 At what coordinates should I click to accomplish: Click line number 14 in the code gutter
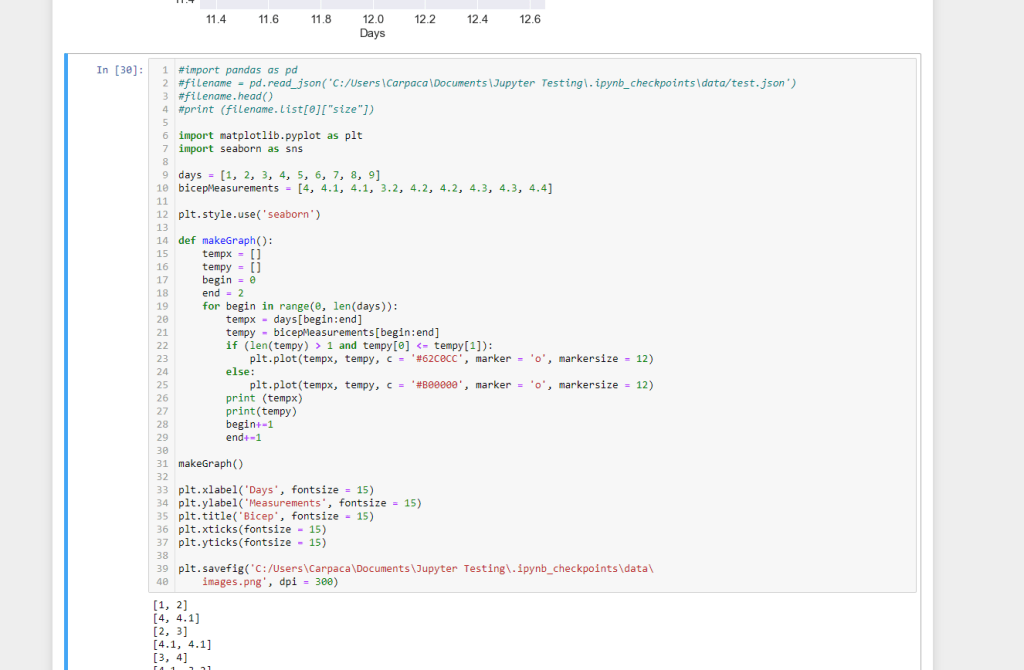pos(162,241)
